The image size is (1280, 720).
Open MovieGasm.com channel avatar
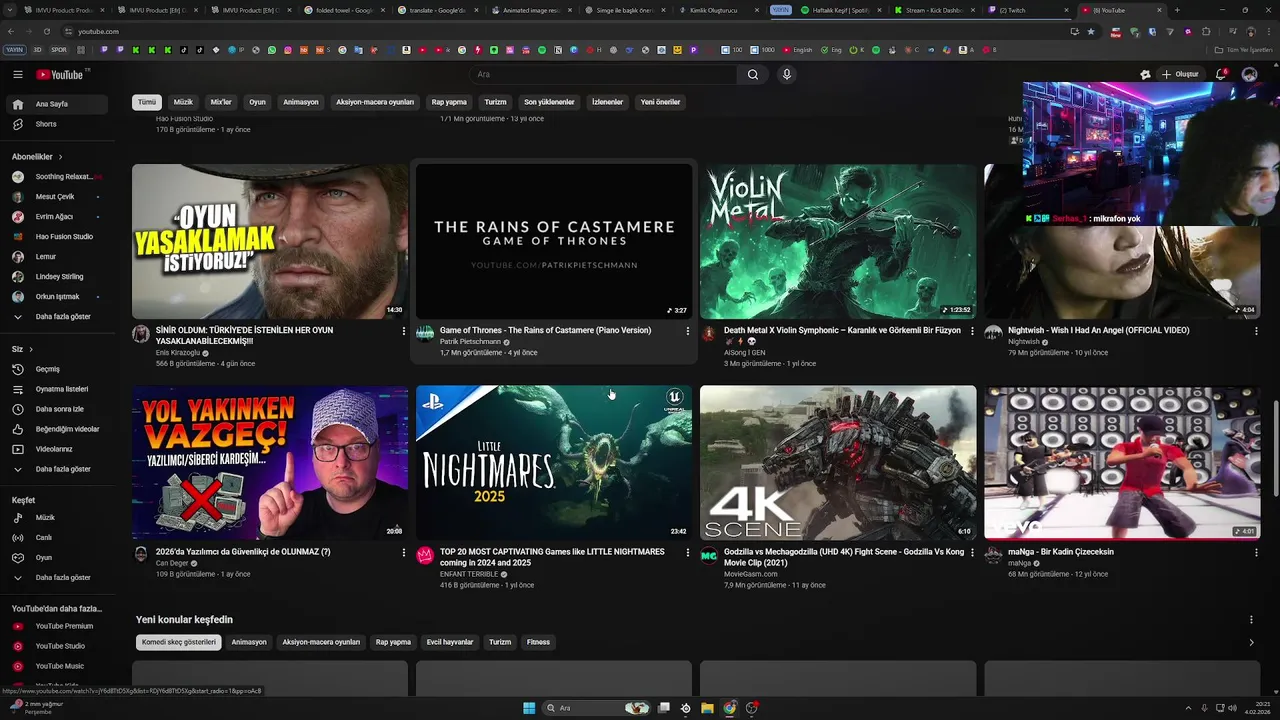click(x=709, y=556)
